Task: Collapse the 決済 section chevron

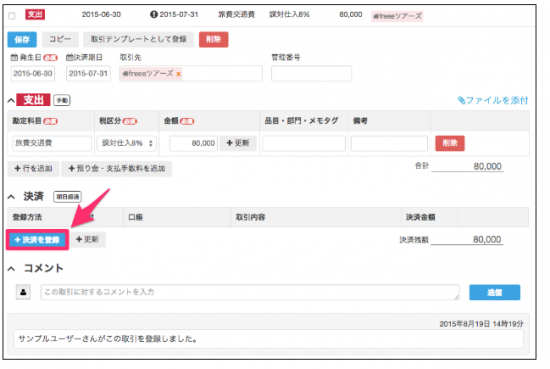Action: (x=11, y=197)
